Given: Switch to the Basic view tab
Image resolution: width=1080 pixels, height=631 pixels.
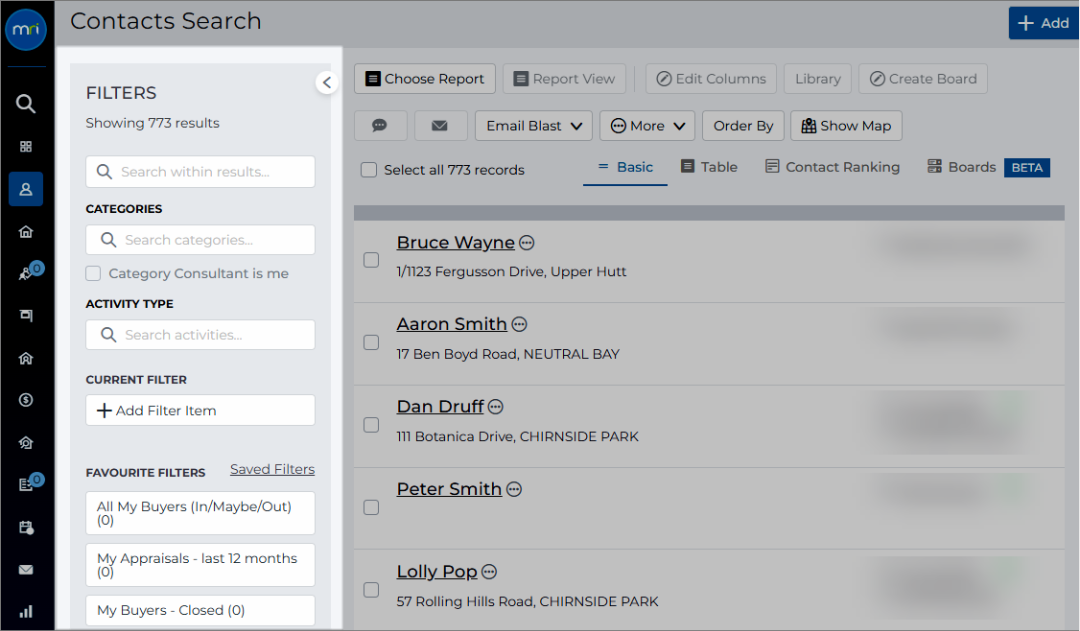Looking at the screenshot, I should [625, 167].
